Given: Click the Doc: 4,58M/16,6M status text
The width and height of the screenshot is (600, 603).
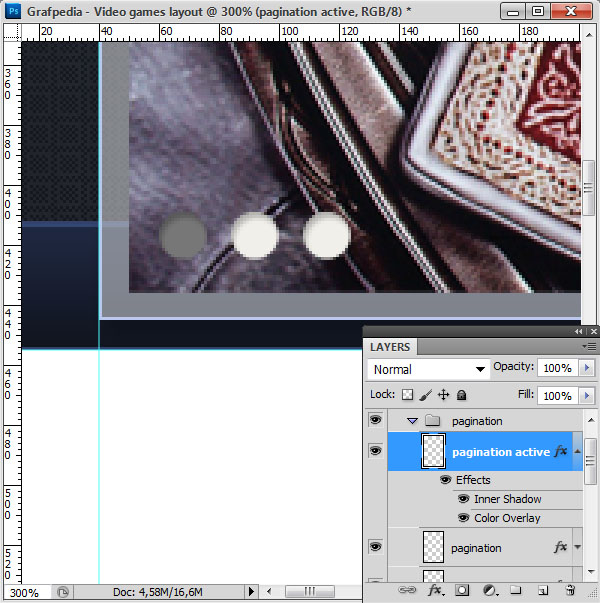Looking at the screenshot, I should [x=158, y=592].
